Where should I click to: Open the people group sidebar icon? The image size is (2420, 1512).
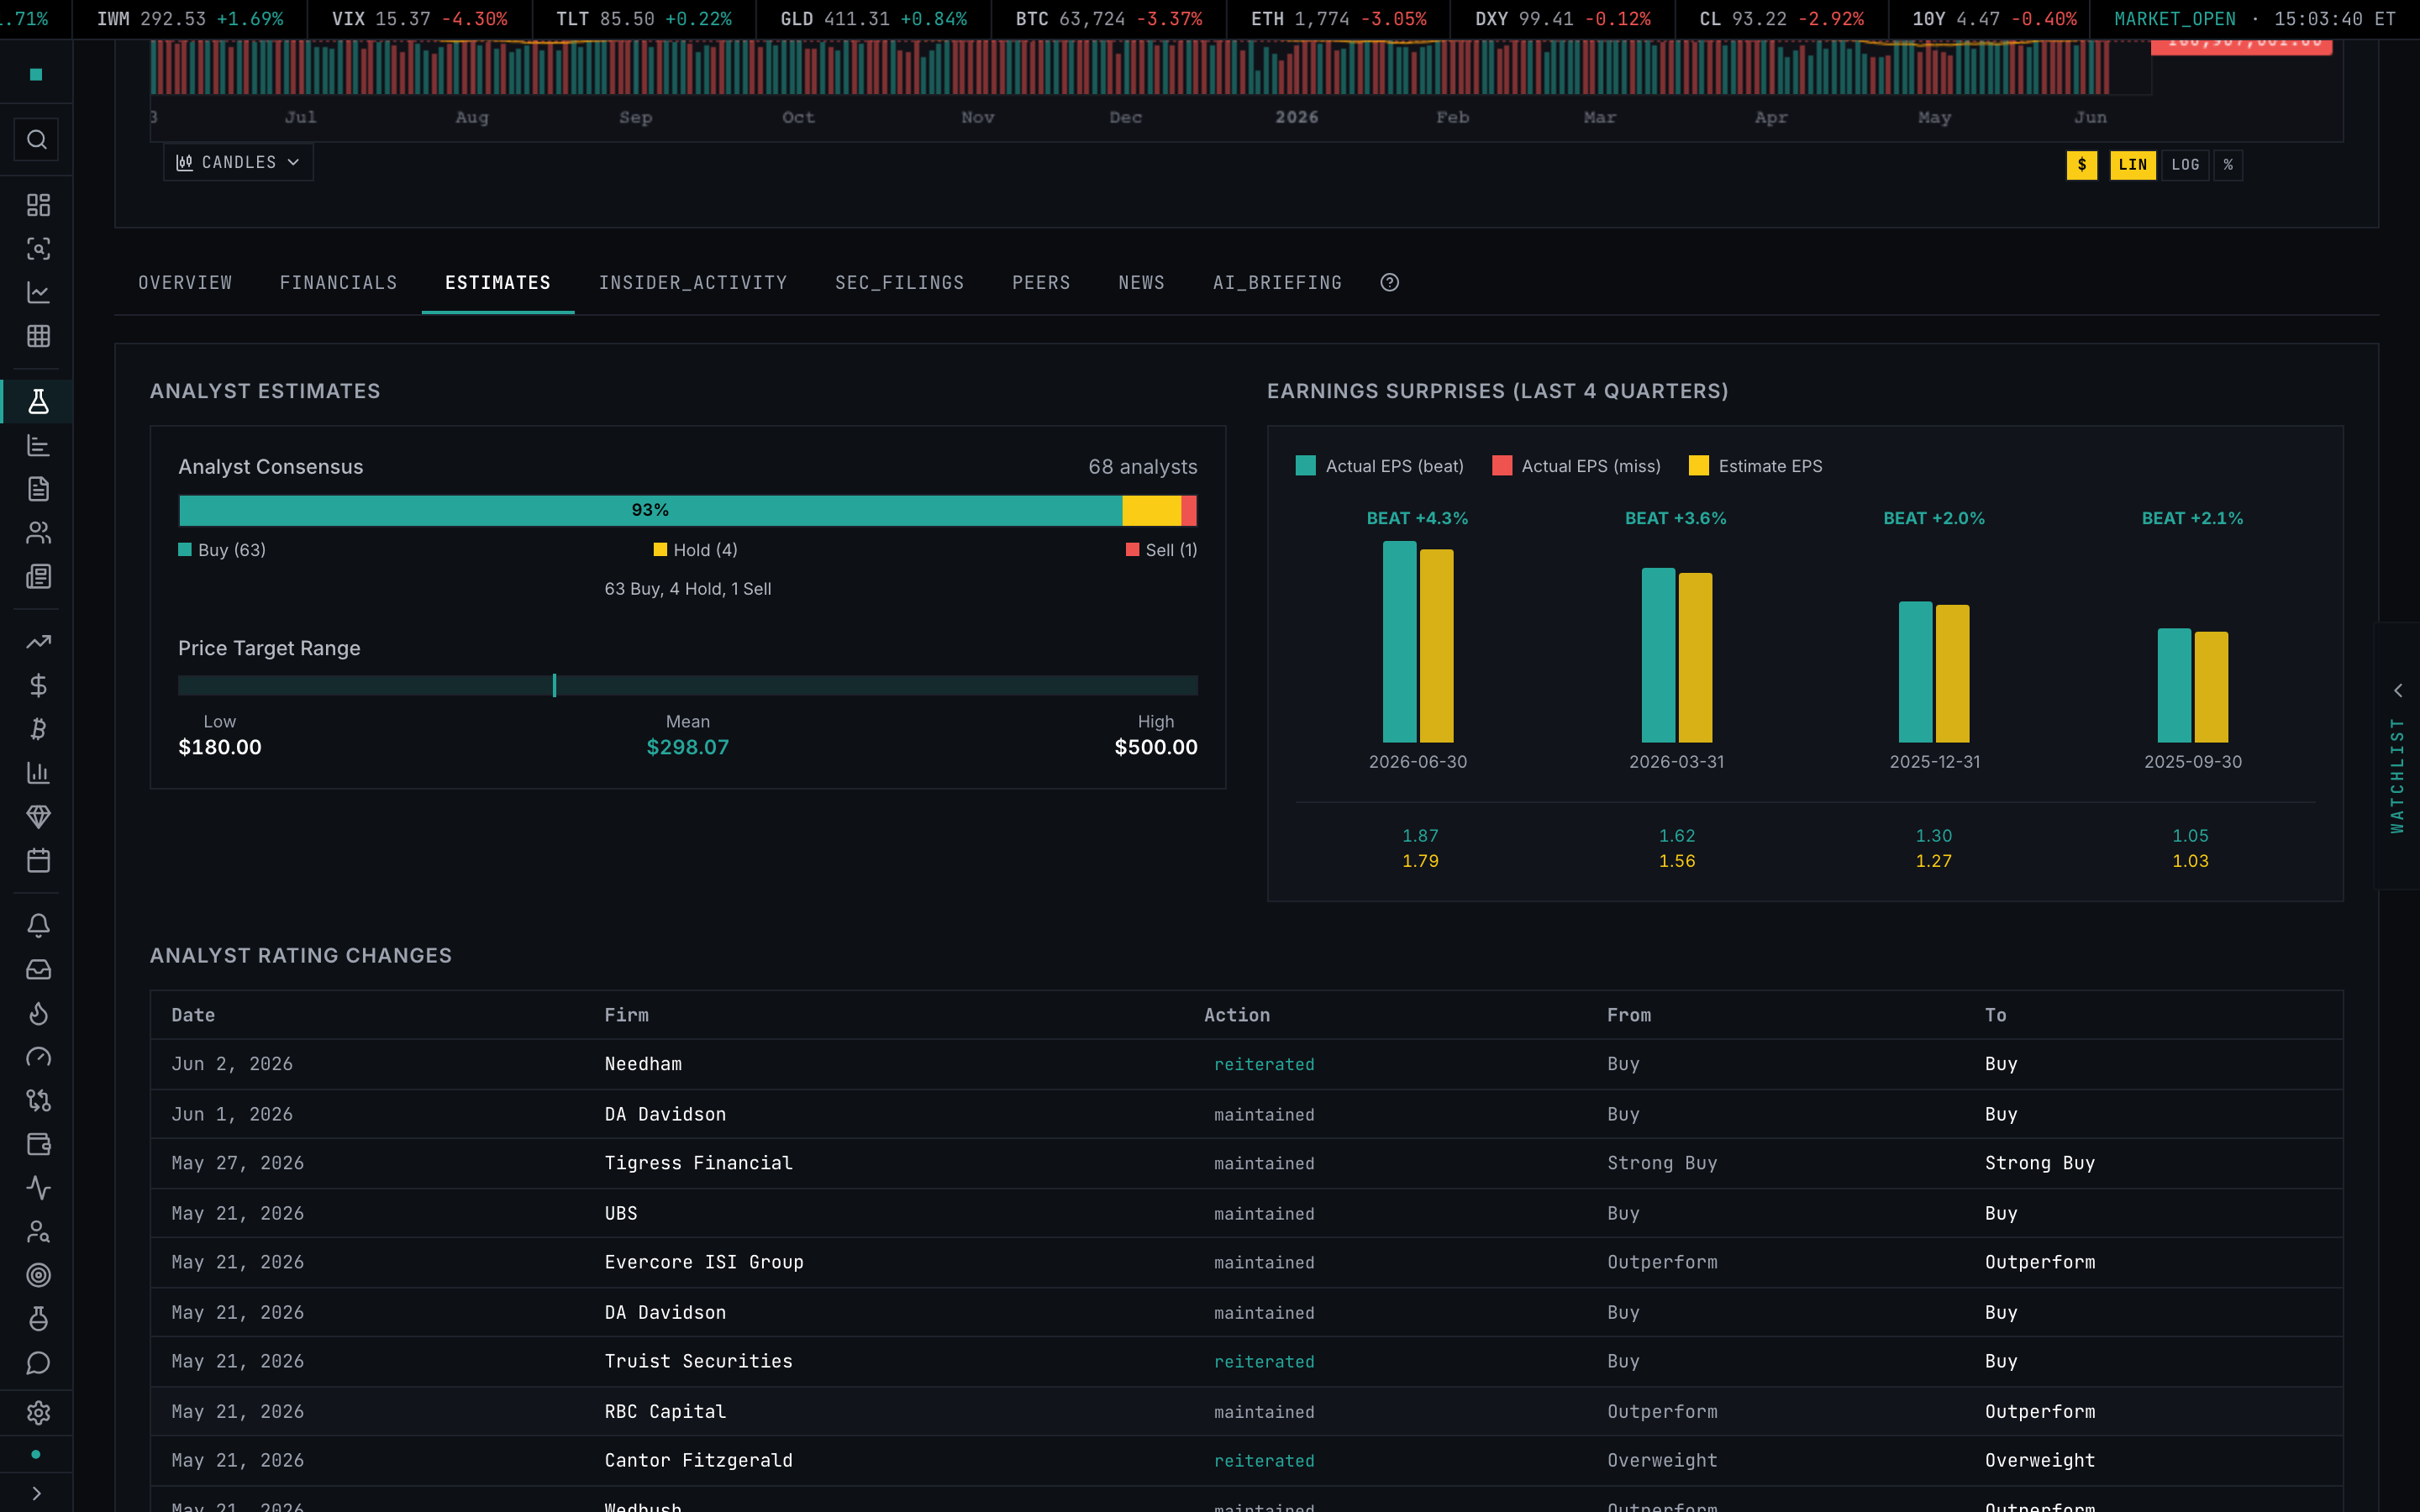(x=38, y=533)
